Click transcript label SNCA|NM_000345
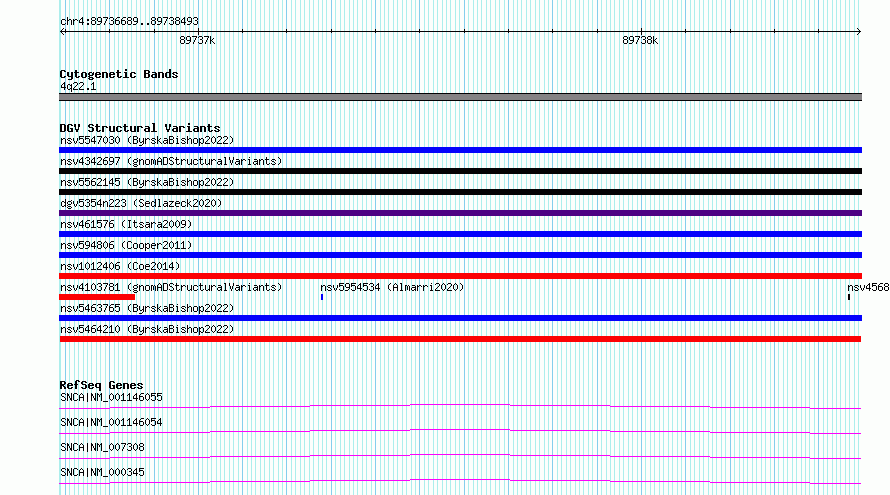Screen dimensions: 890x495 pyautogui.click(x=102, y=472)
